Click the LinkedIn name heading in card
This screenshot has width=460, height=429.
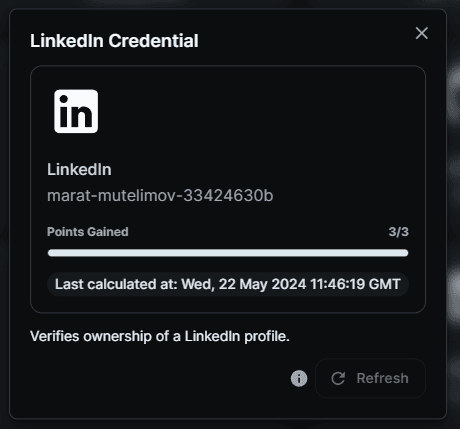point(79,169)
